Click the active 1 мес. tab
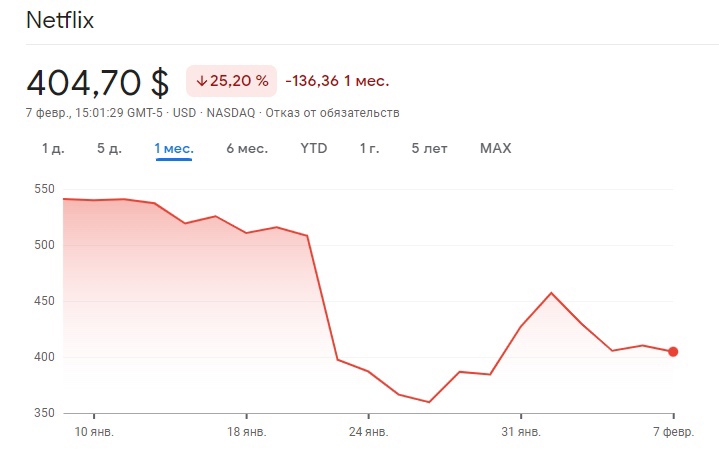 coord(174,149)
